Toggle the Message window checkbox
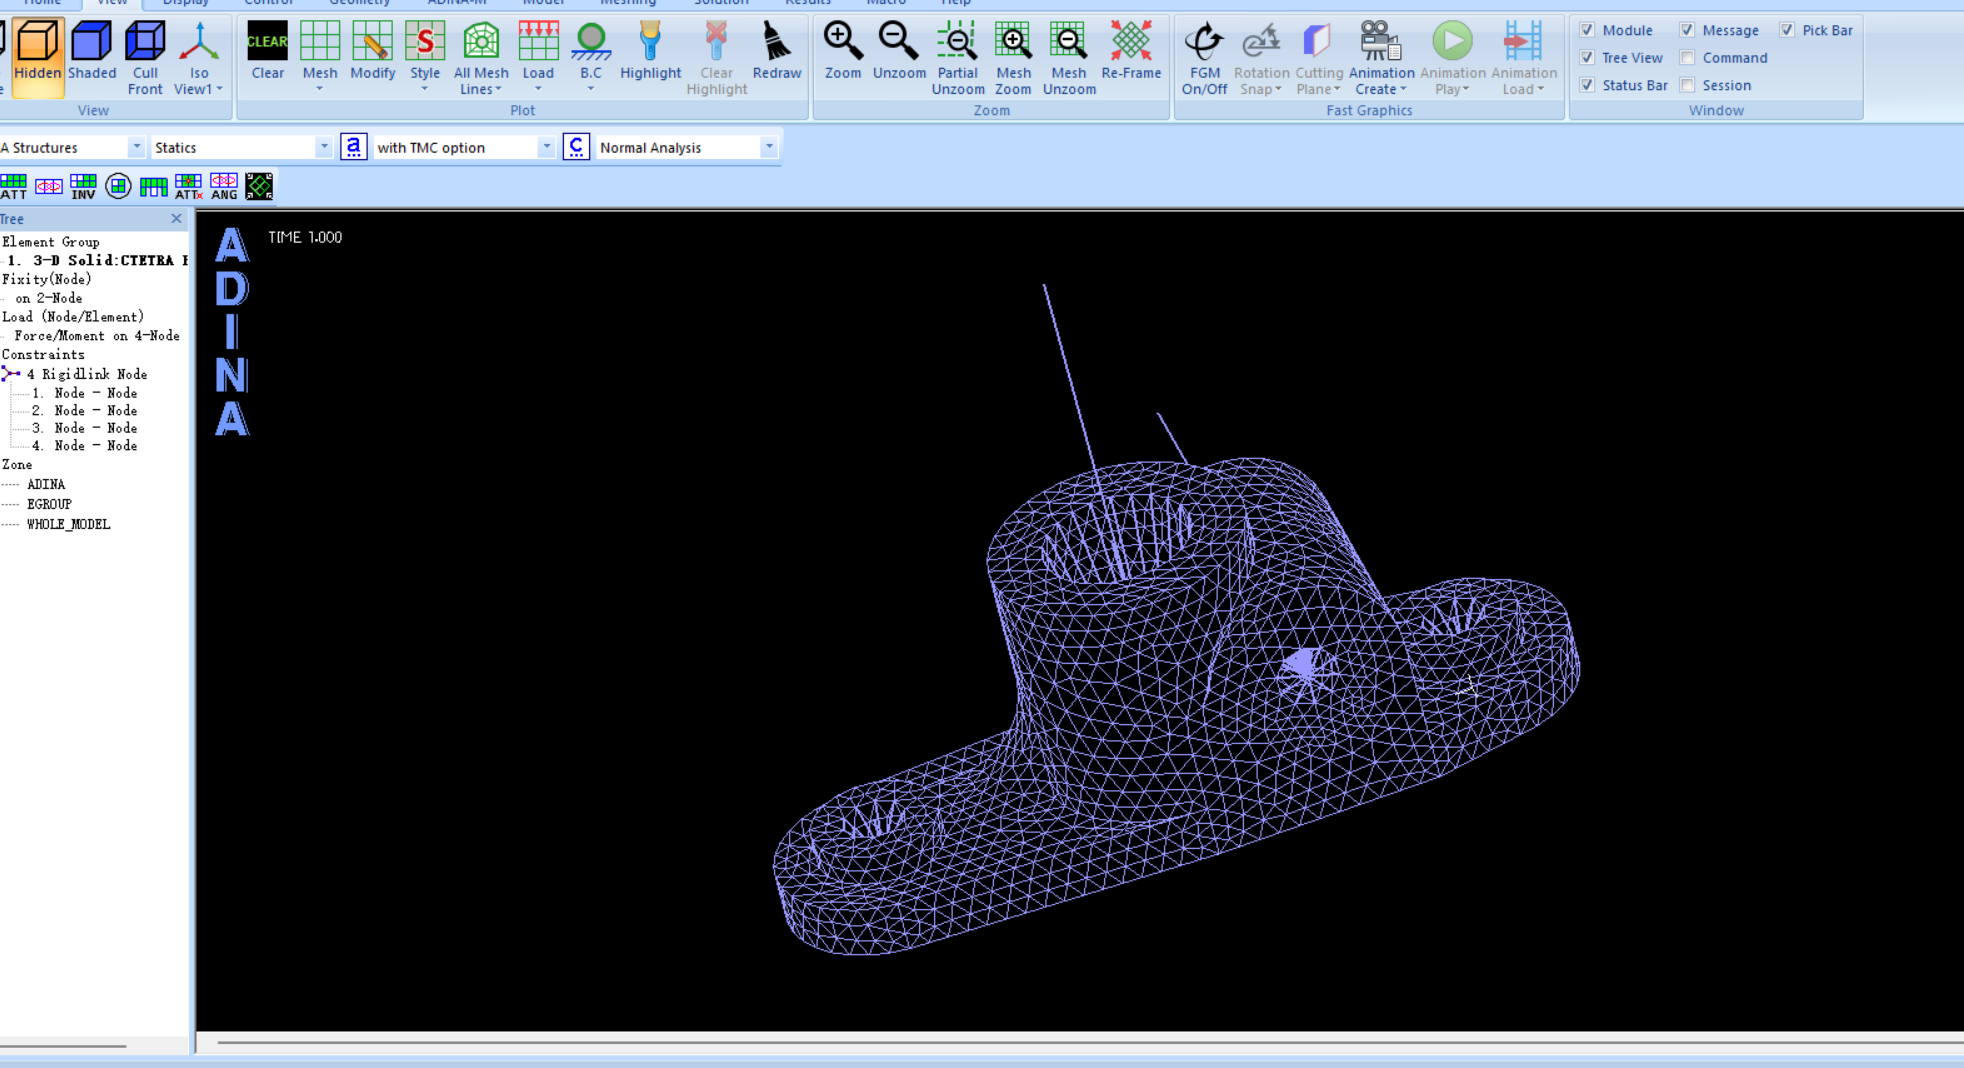The width and height of the screenshot is (1964, 1068). click(1687, 30)
